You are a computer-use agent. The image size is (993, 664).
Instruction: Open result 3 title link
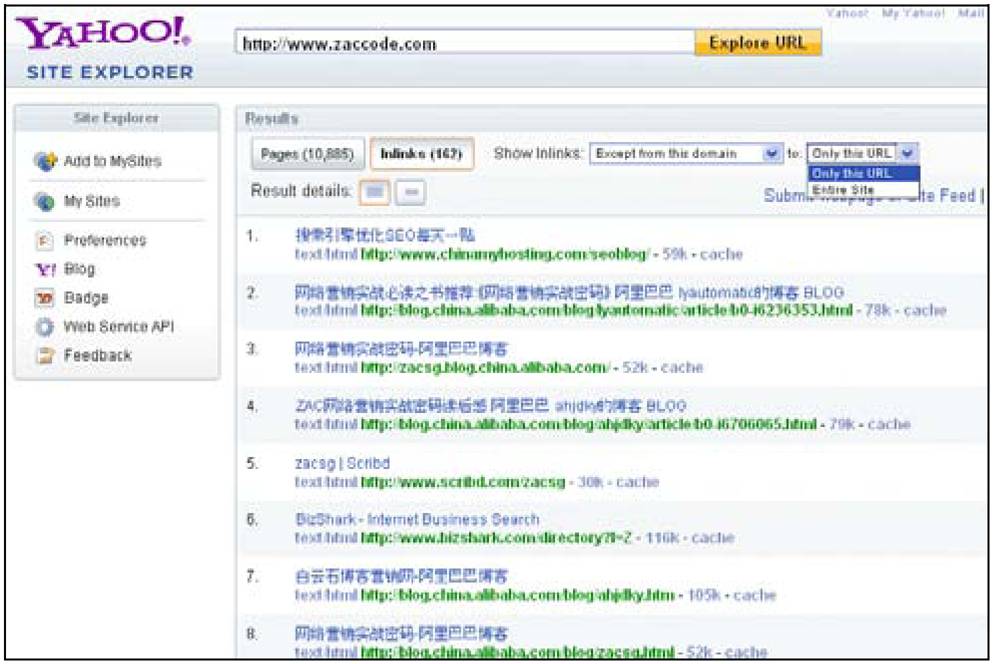tap(401, 349)
